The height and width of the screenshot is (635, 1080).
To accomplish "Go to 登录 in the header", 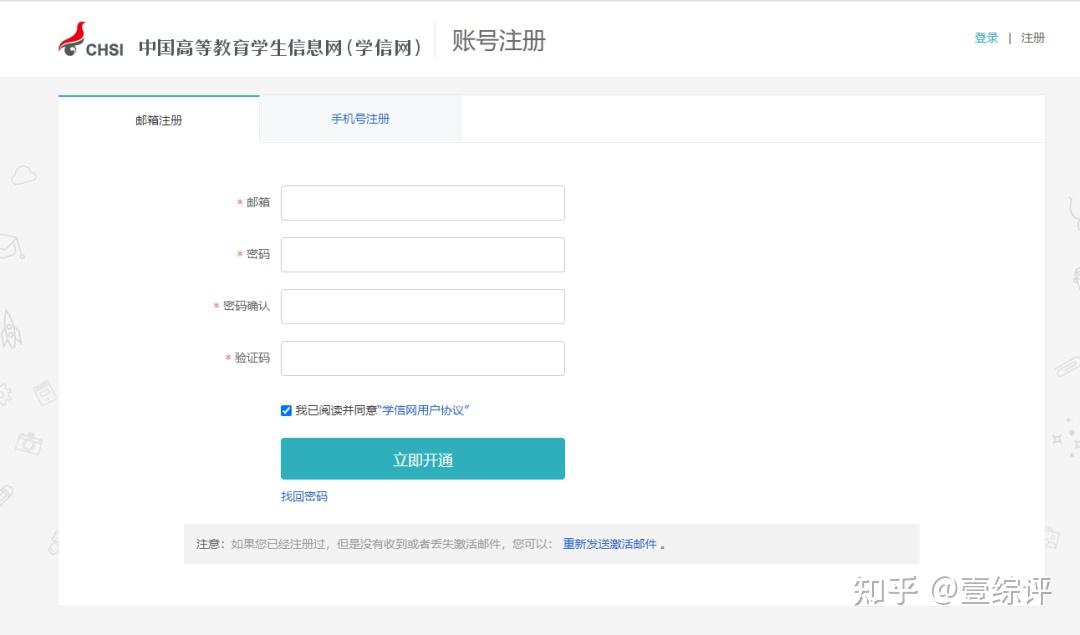I will tap(986, 38).
